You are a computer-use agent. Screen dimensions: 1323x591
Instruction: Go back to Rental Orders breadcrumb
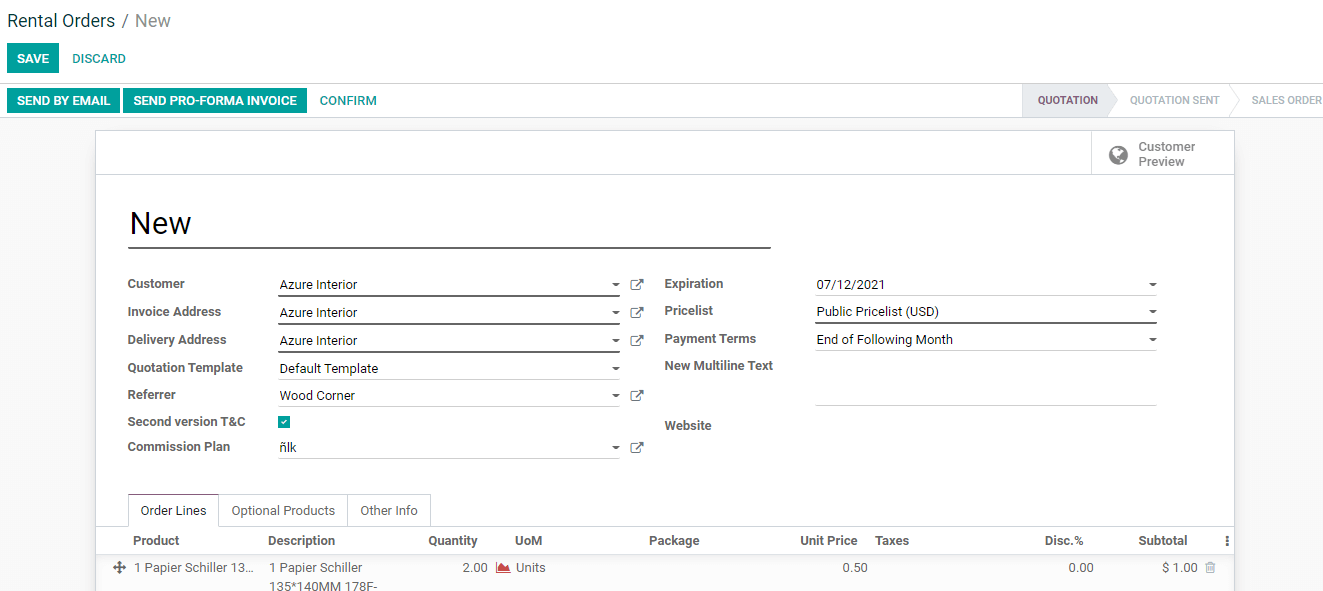point(61,21)
